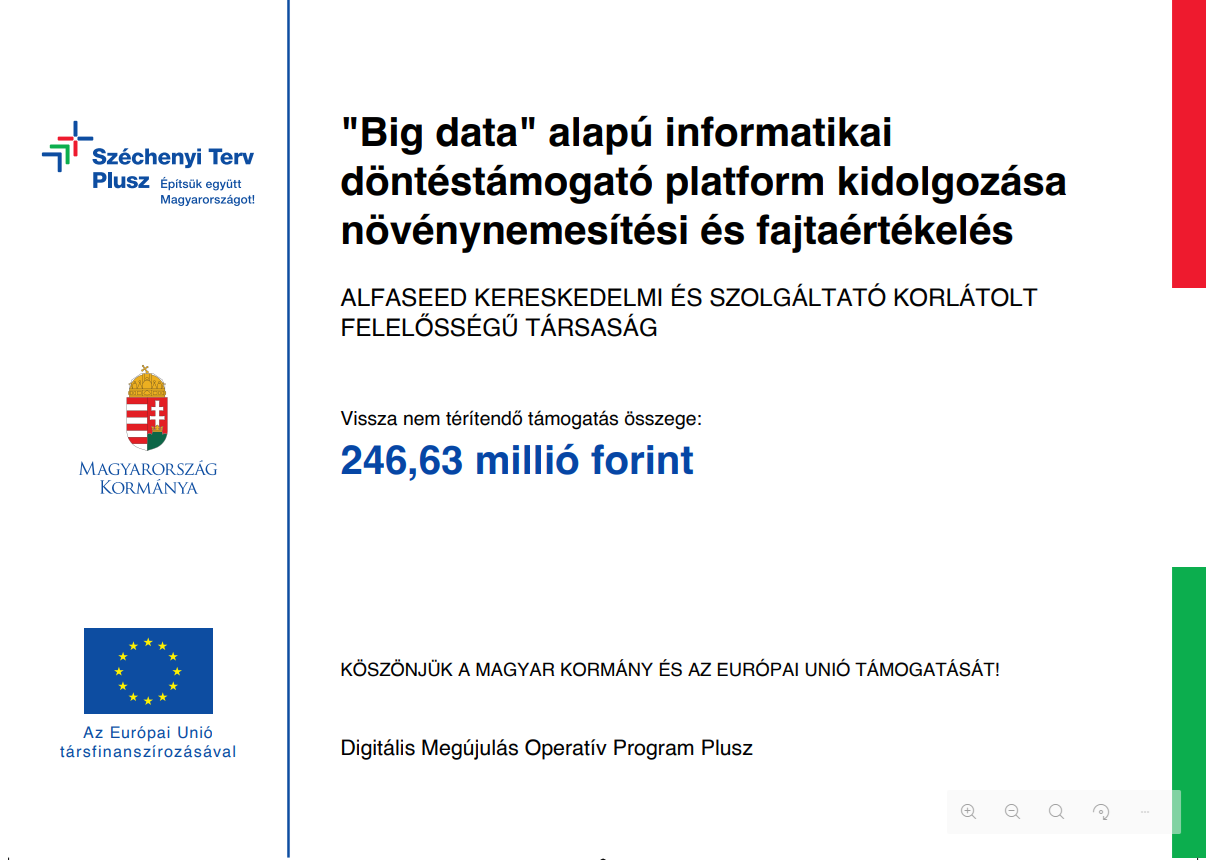Click the Széchenyi Terv Plusz cross logo
This screenshot has width=1206, height=860.
(64, 147)
